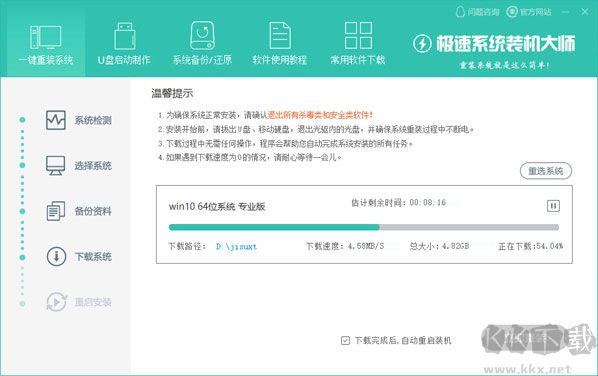Click the 估计剩余时间 00:08:16 text
The width and height of the screenshot is (598, 376).
pos(399,202)
